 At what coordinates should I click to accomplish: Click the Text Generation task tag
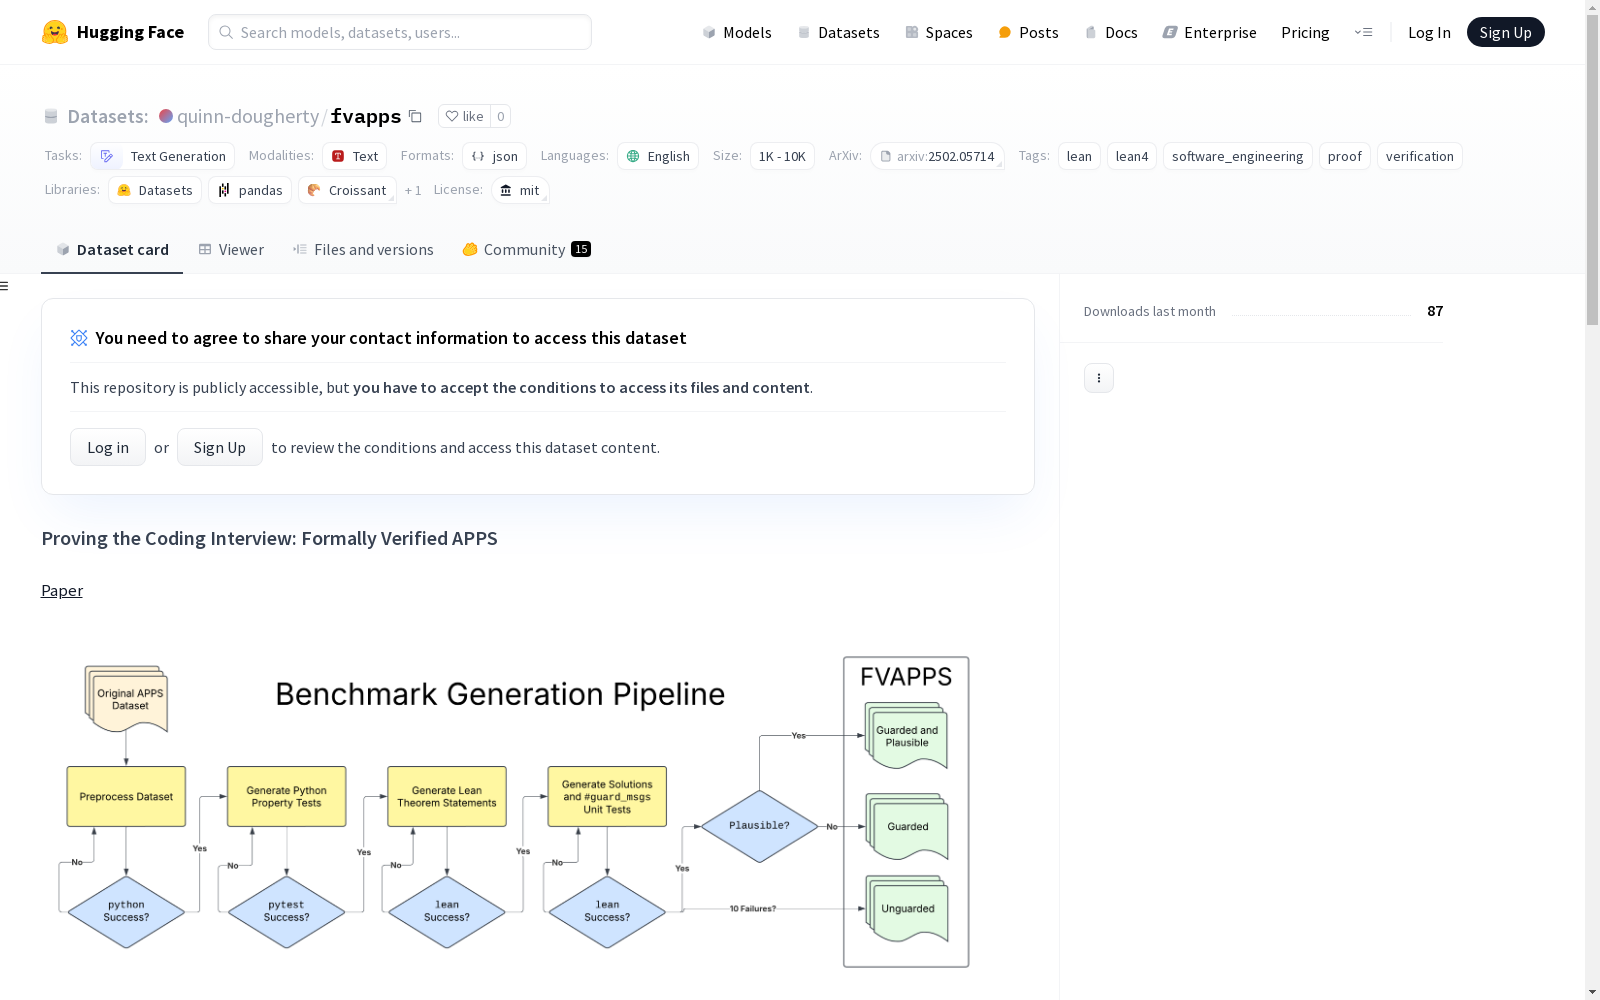click(163, 156)
